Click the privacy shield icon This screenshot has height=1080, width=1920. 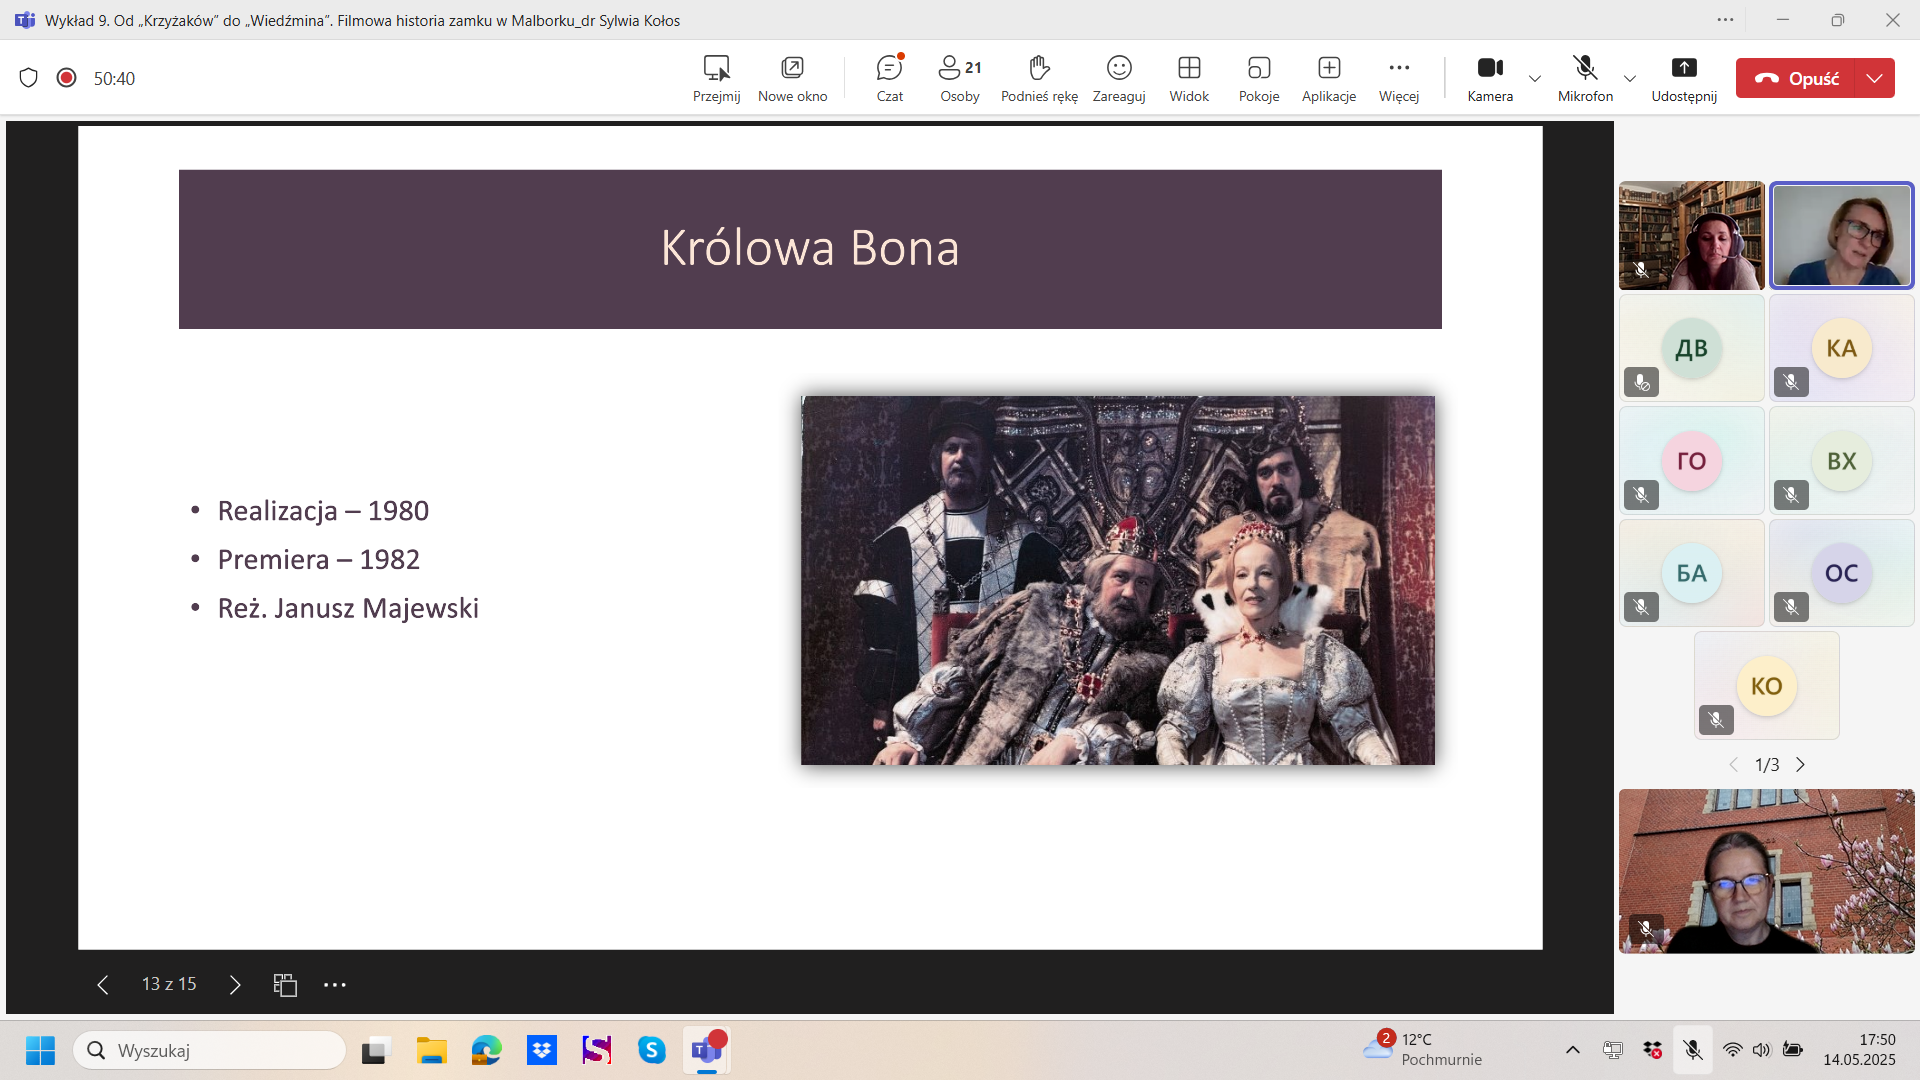point(28,78)
